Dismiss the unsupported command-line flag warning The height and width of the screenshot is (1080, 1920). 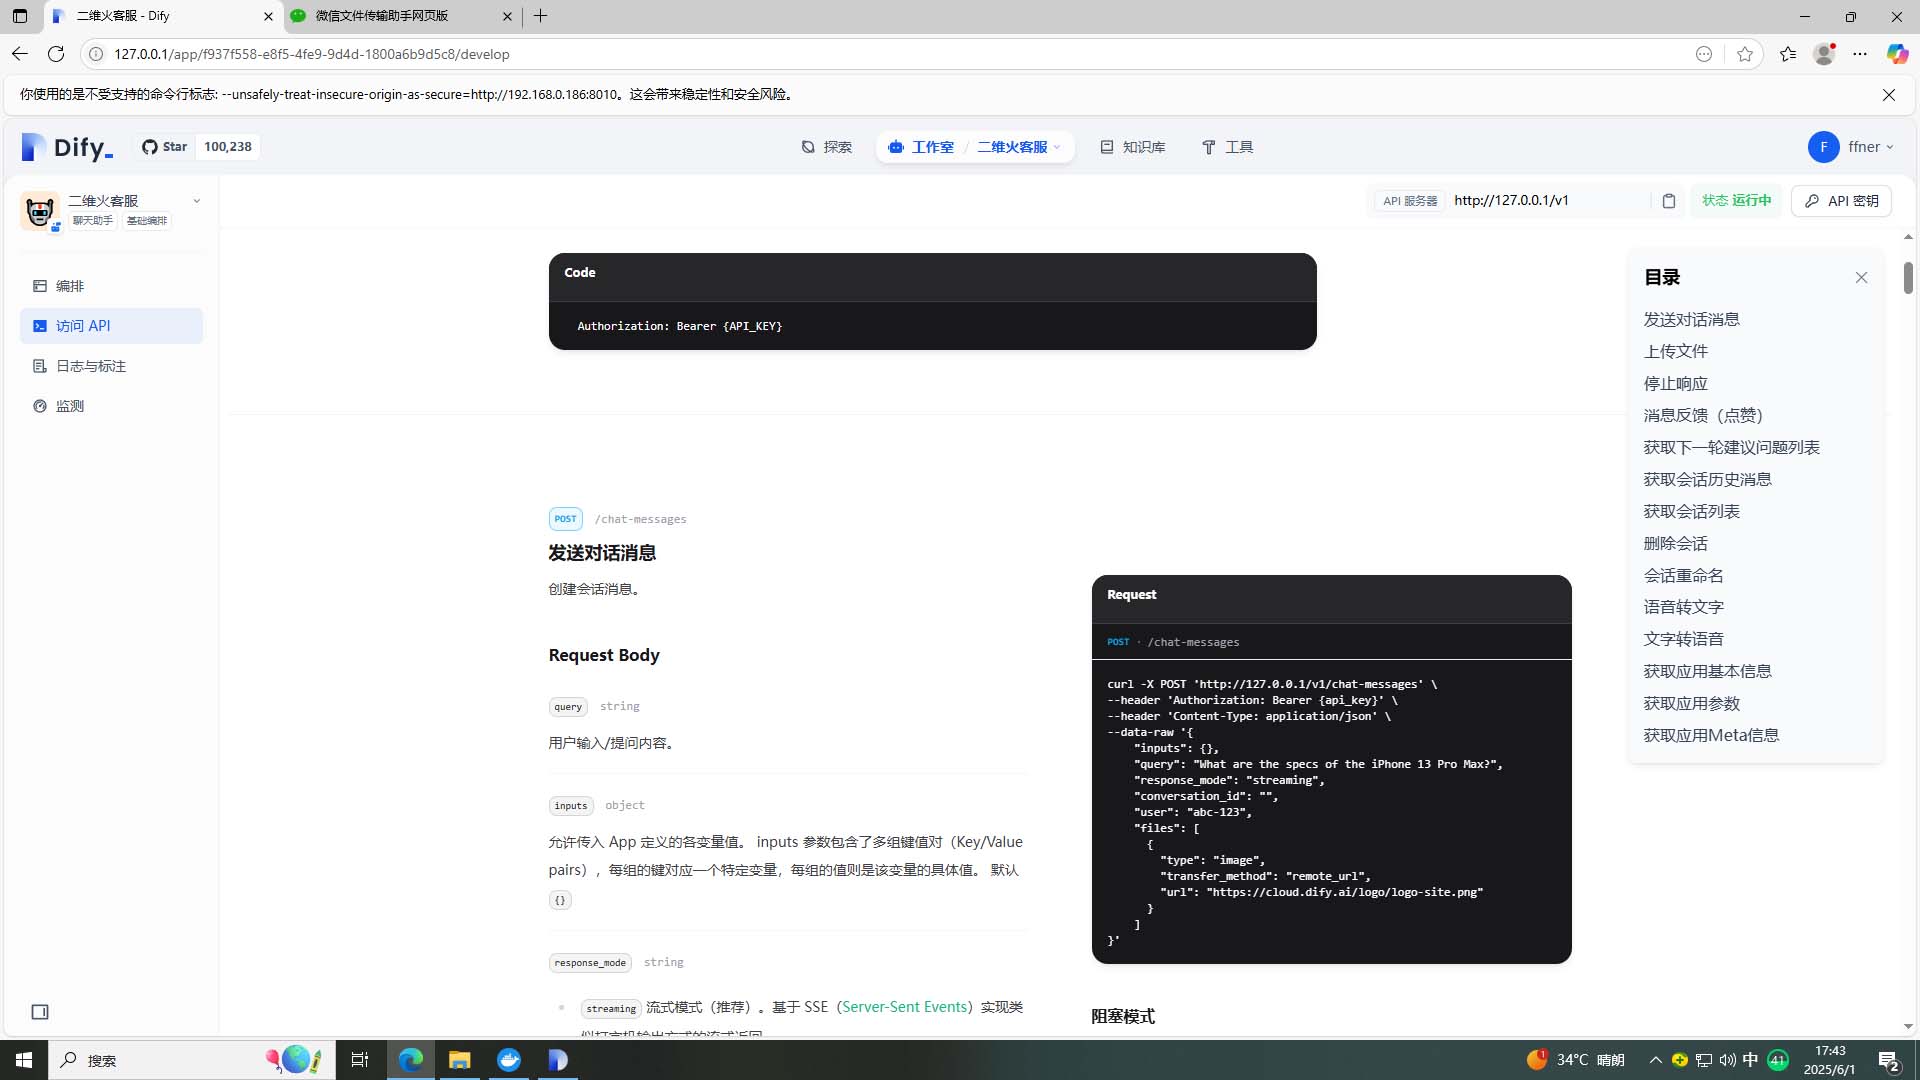[1888, 95]
